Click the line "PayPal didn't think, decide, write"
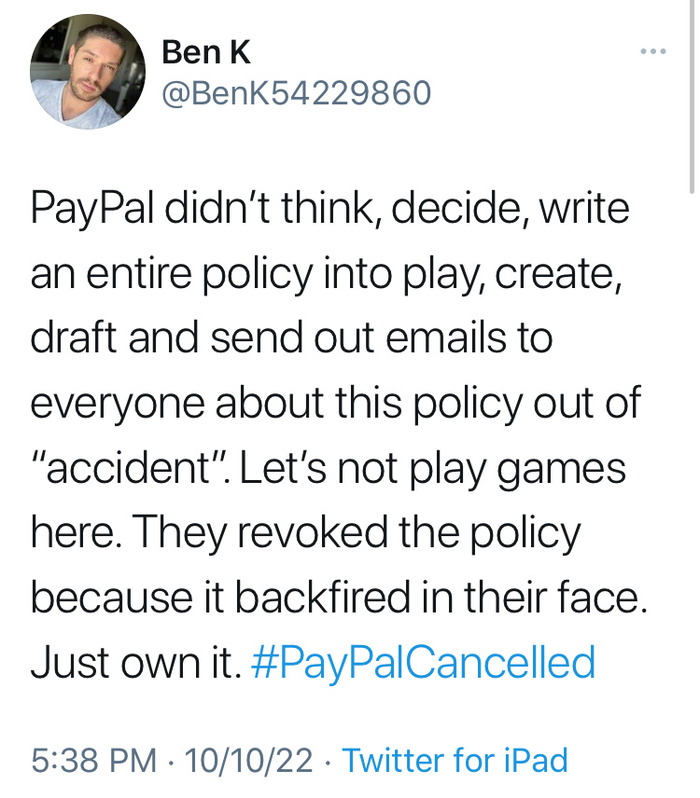700x798 pixels. [x=330, y=209]
